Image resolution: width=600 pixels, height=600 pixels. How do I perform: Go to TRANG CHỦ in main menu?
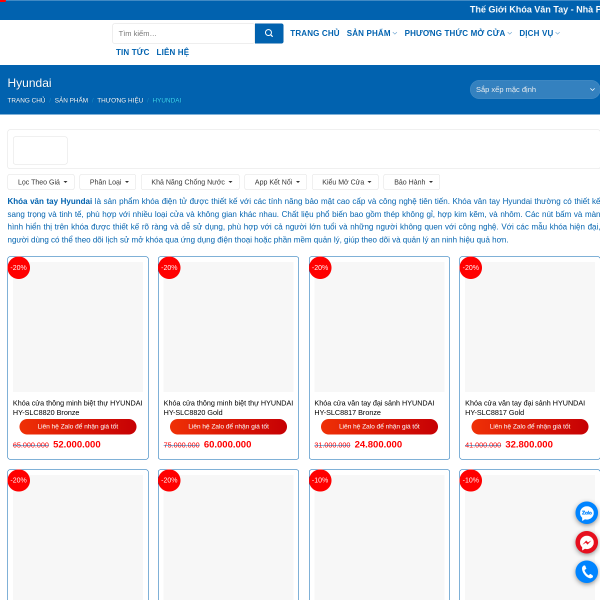pyautogui.click(x=315, y=33)
